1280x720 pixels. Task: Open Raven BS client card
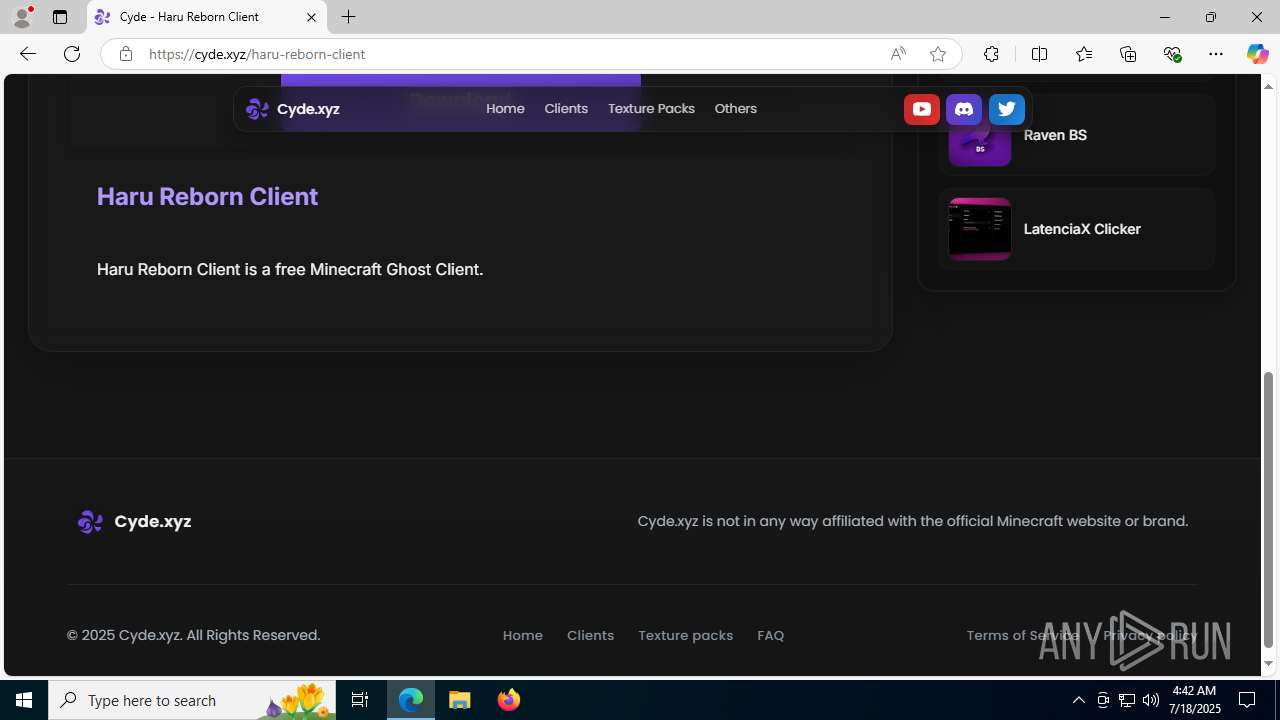tap(1076, 135)
